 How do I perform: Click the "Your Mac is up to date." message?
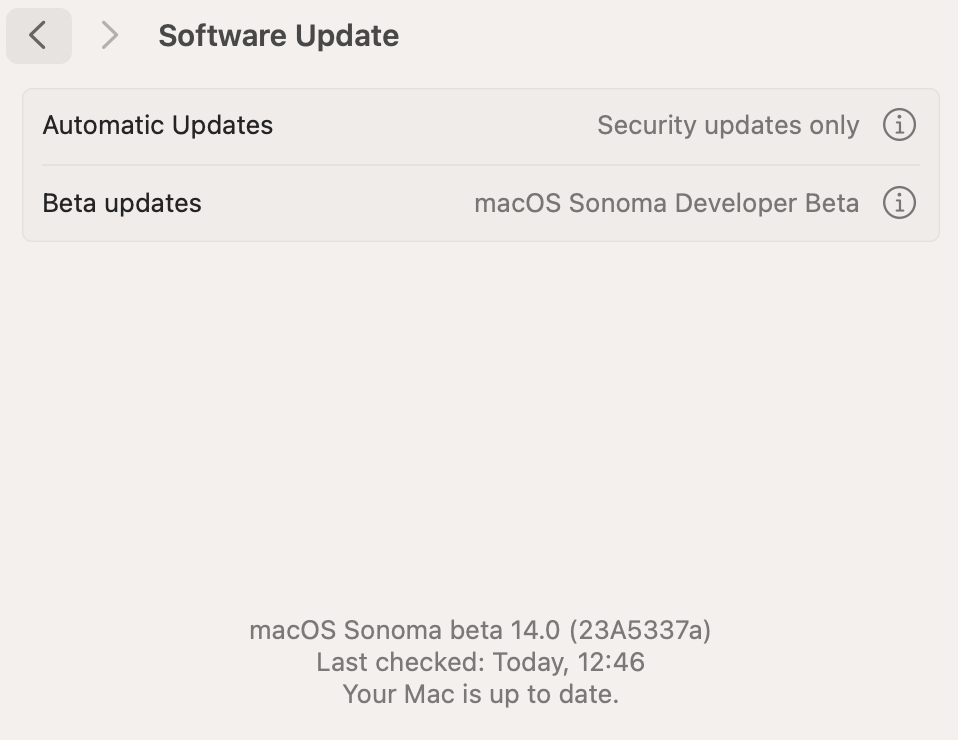pos(480,694)
